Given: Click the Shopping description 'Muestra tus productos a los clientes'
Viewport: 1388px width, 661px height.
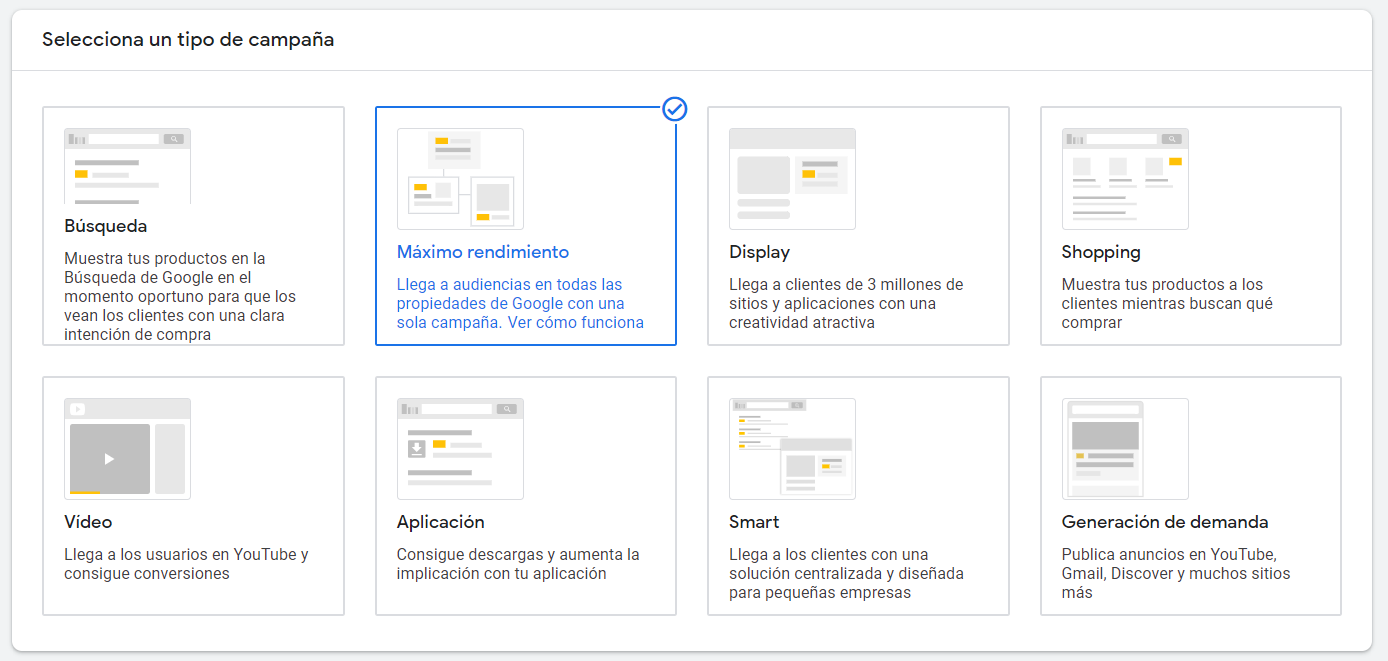Looking at the screenshot, I should click(x=1167, y=303).
